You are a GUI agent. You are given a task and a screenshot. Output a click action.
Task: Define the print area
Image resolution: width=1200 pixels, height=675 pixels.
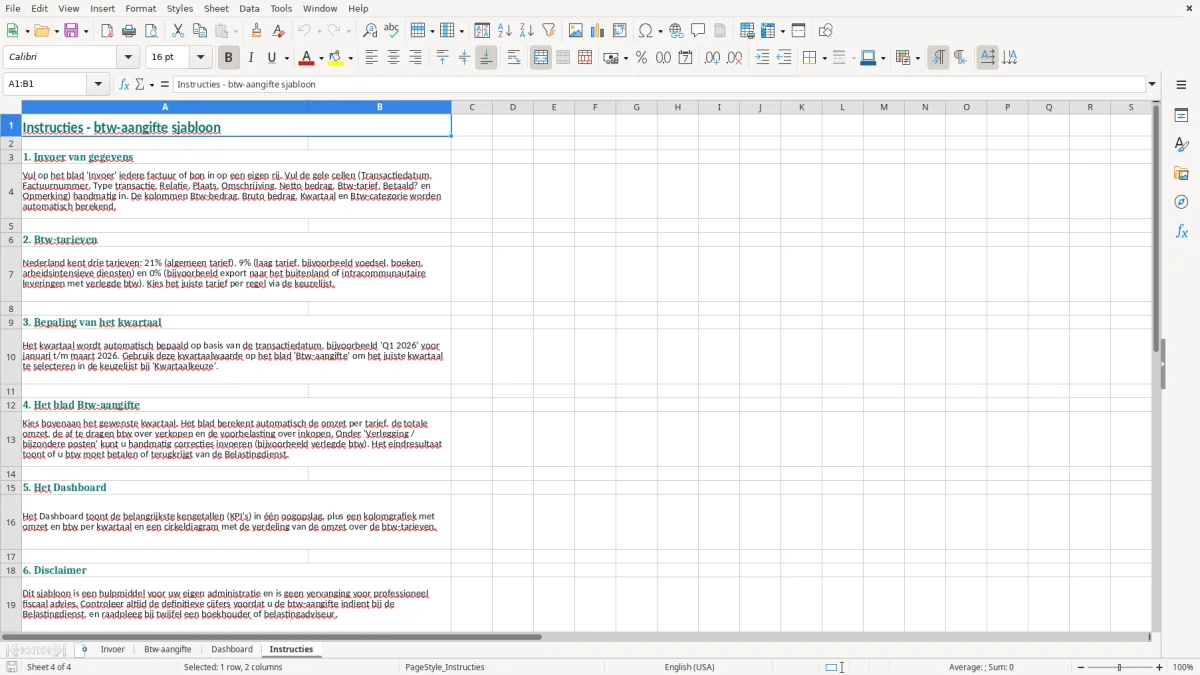(747, 31)
